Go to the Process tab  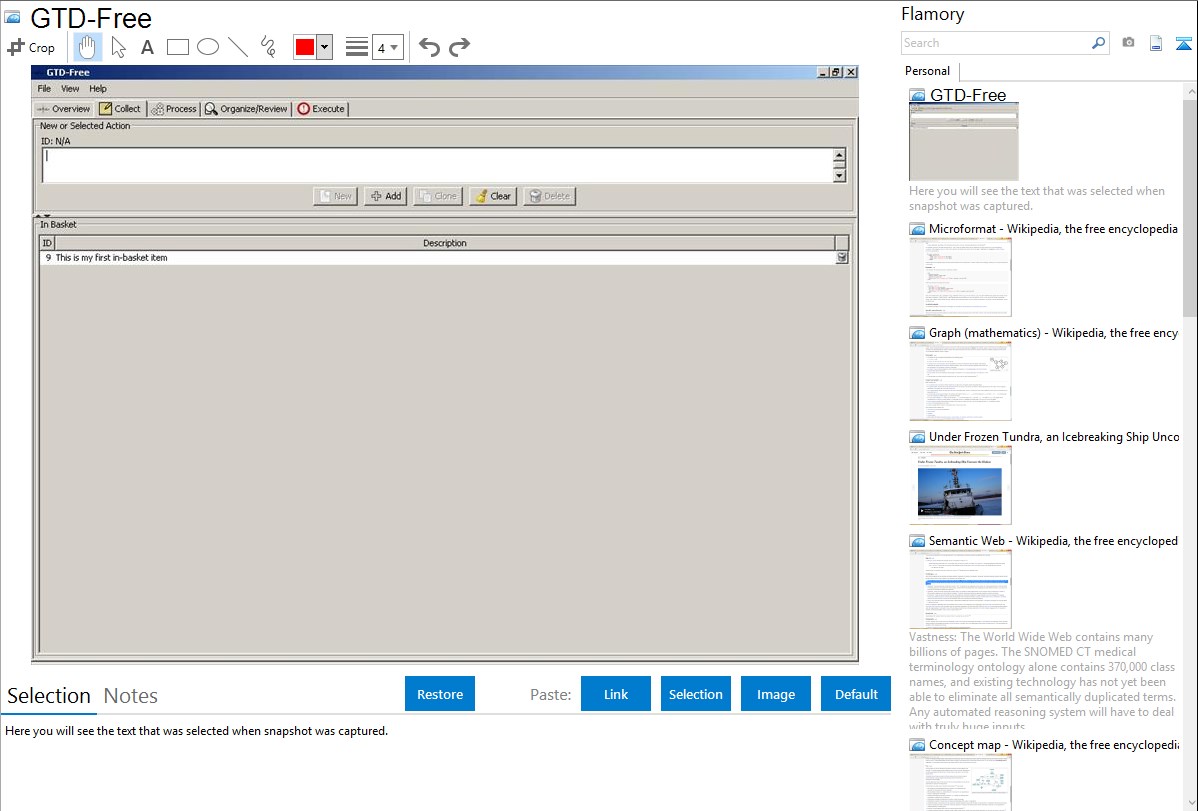173,109
